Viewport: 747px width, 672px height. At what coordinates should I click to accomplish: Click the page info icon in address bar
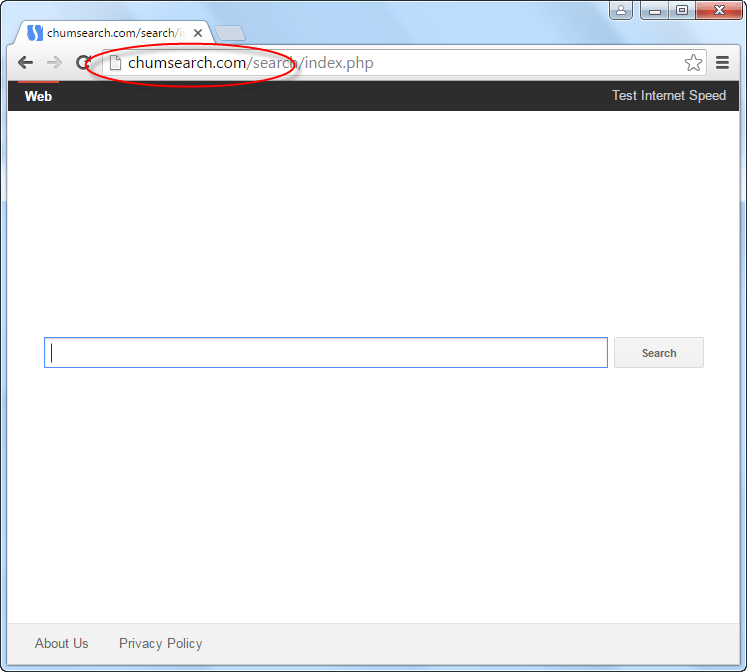115,62
